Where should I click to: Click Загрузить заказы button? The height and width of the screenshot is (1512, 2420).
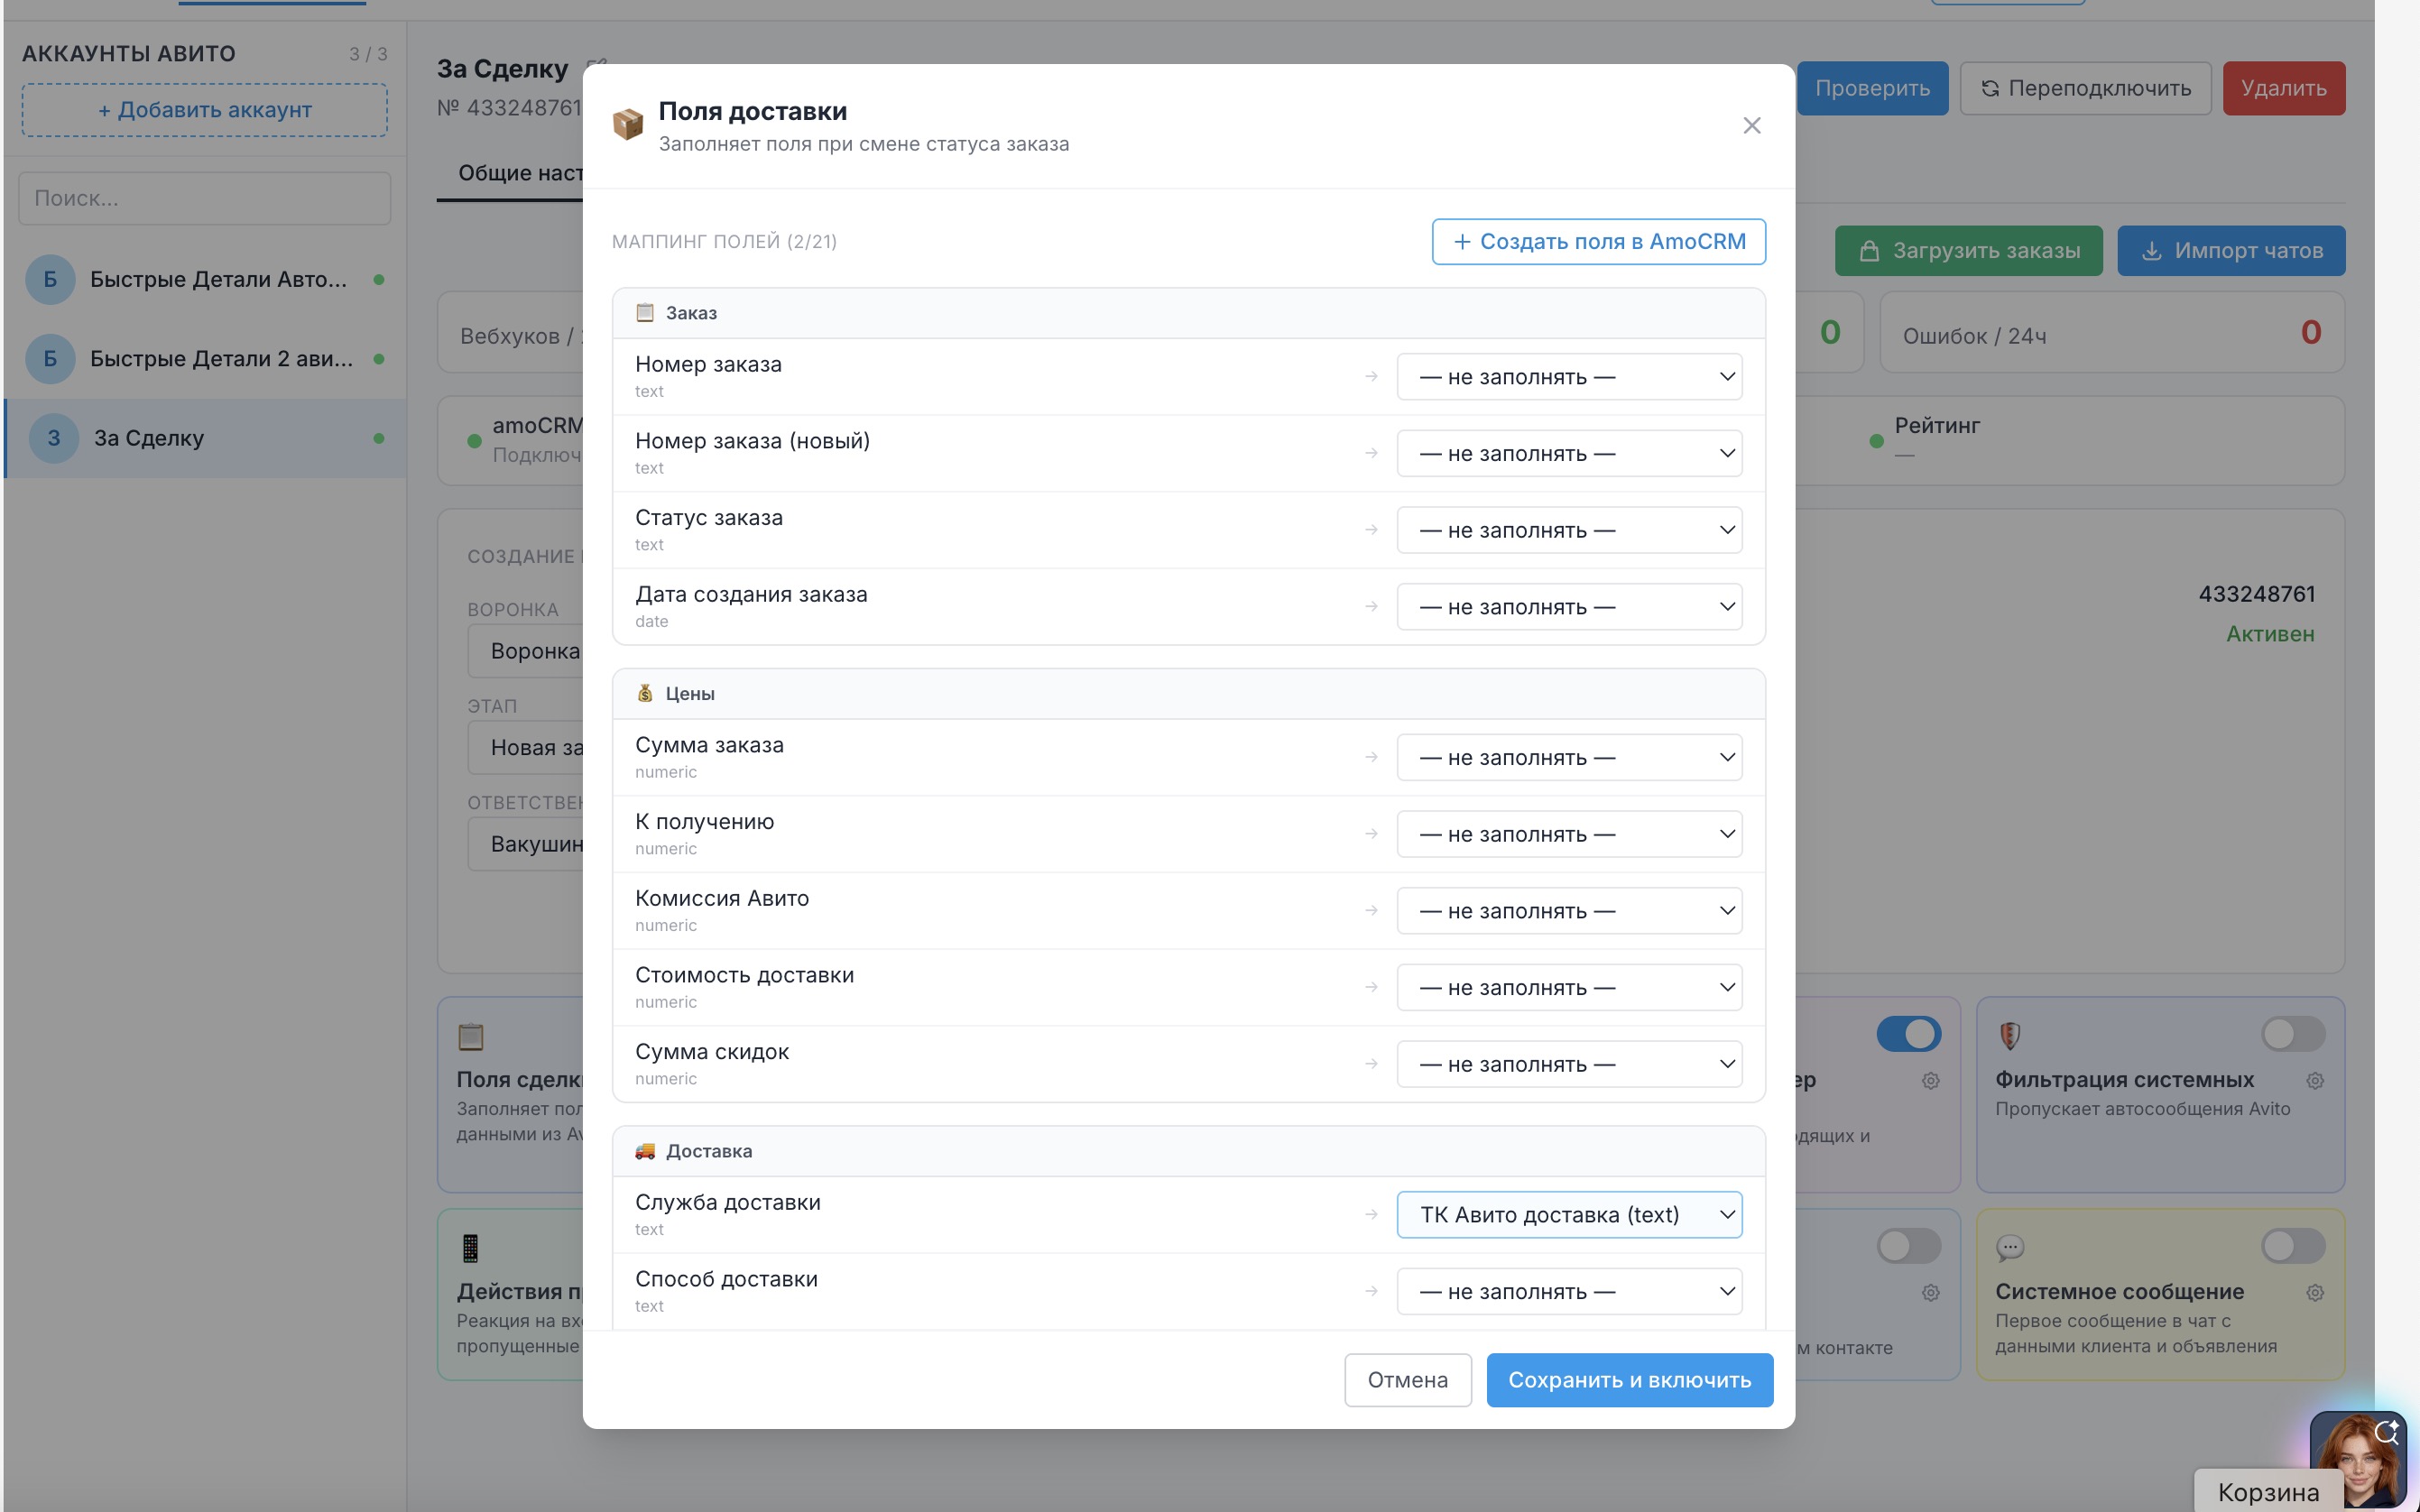click(x=1968, y=251)
